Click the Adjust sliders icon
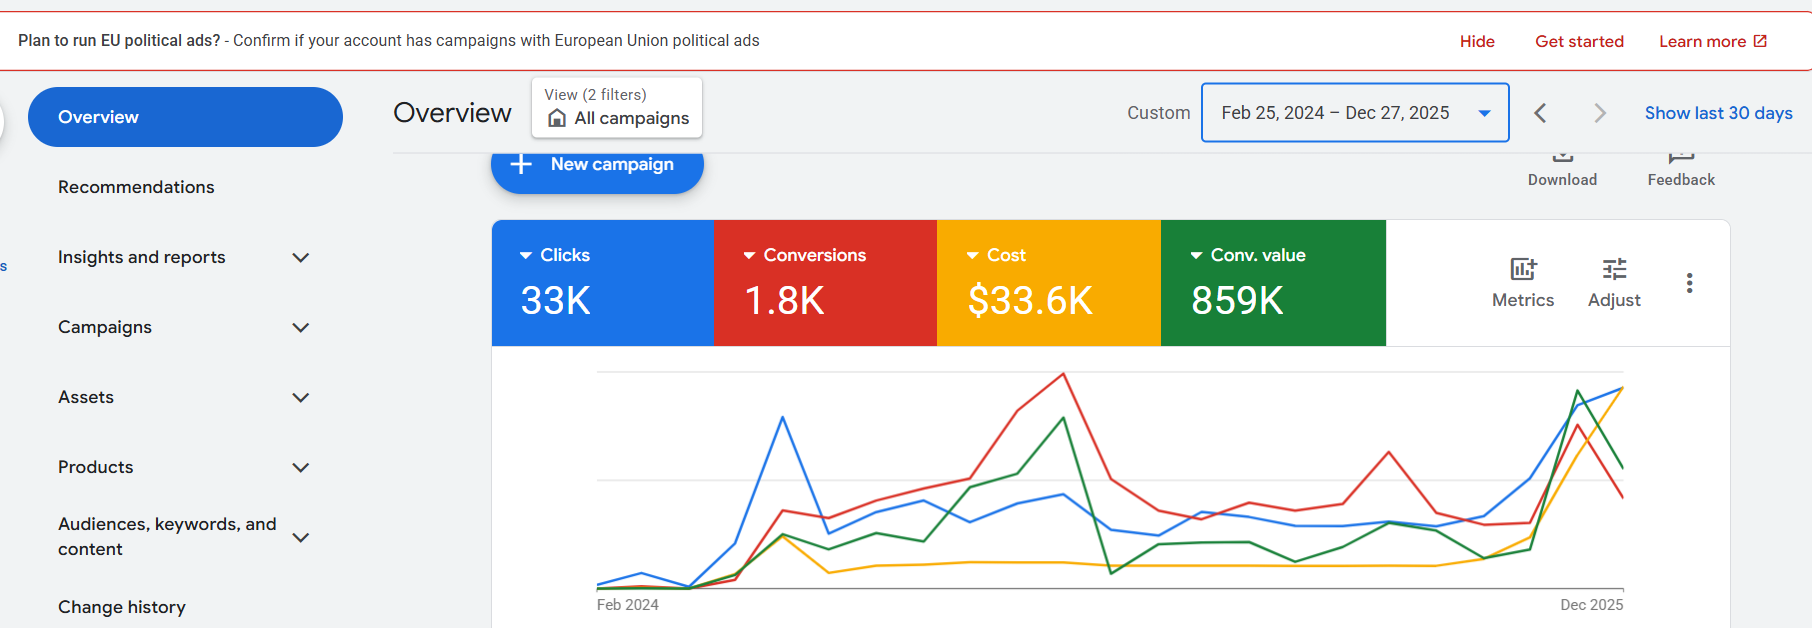This screenshot has width=1812, height=628. 1614,269
